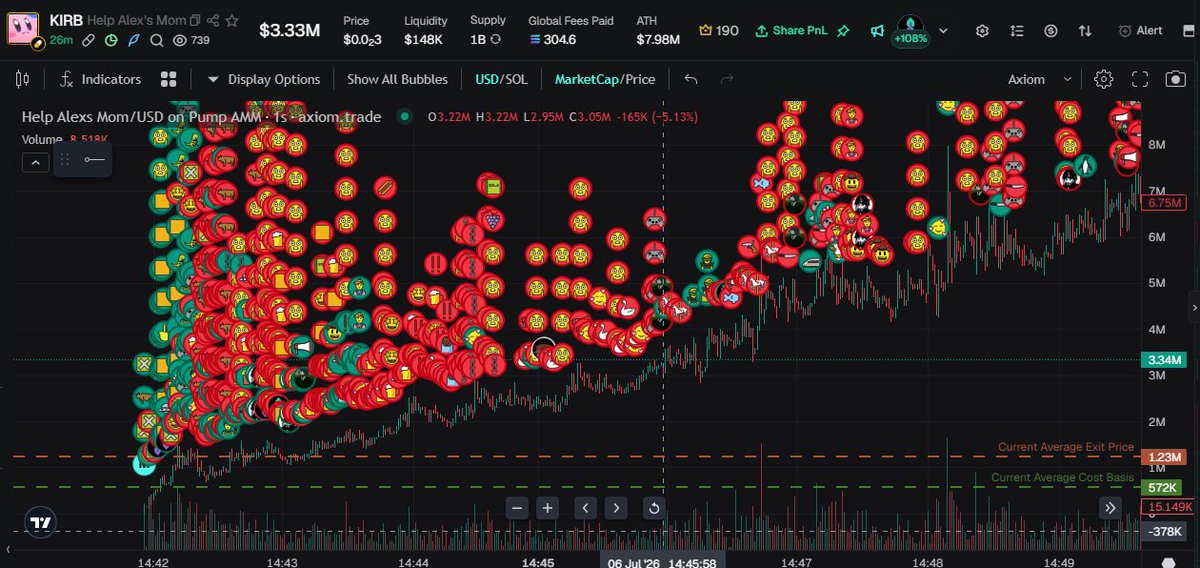Switch the USD/SOL currency toggle
Image resolution: width=1200 pixels, height=568 pixels.
coord(501,79)
